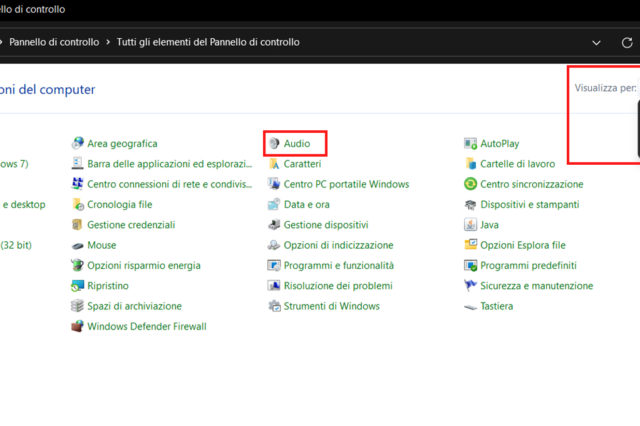Refresh the Control Panel view
640x426 pixels.
627,42
